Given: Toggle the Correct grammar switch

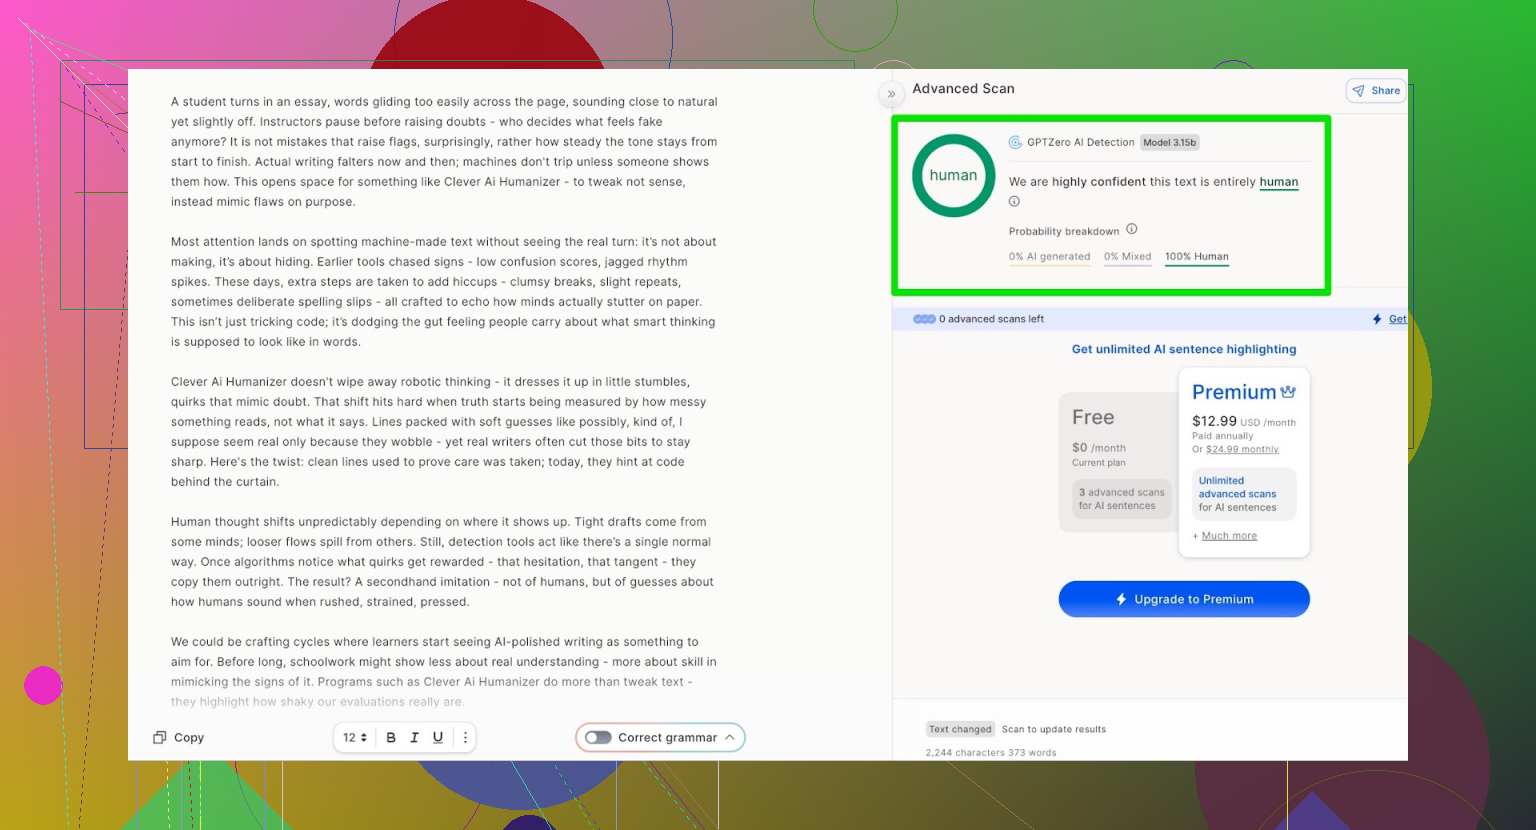Looking at the screenshot, I should tap(598, 738).
